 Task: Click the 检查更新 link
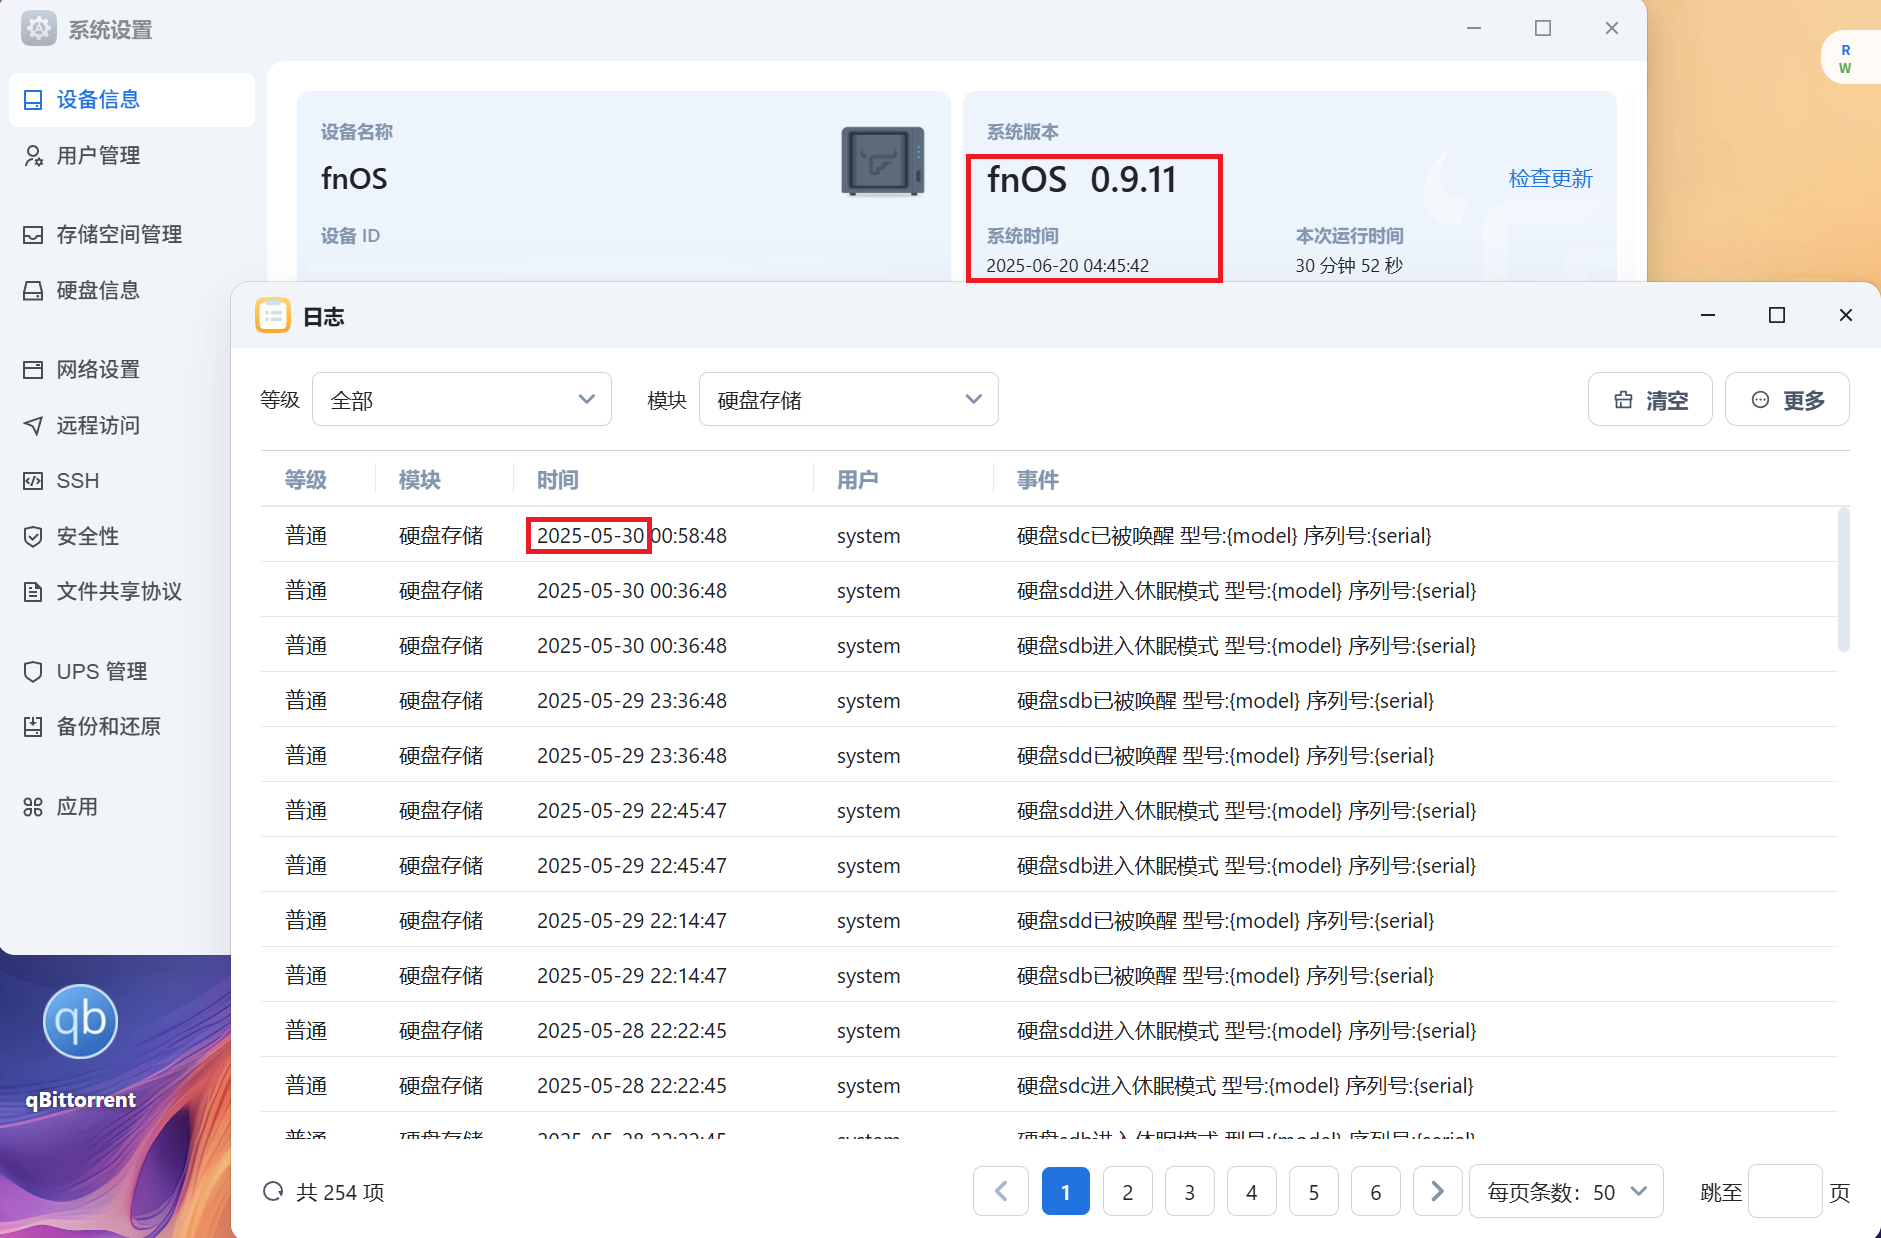[1550, 178]
